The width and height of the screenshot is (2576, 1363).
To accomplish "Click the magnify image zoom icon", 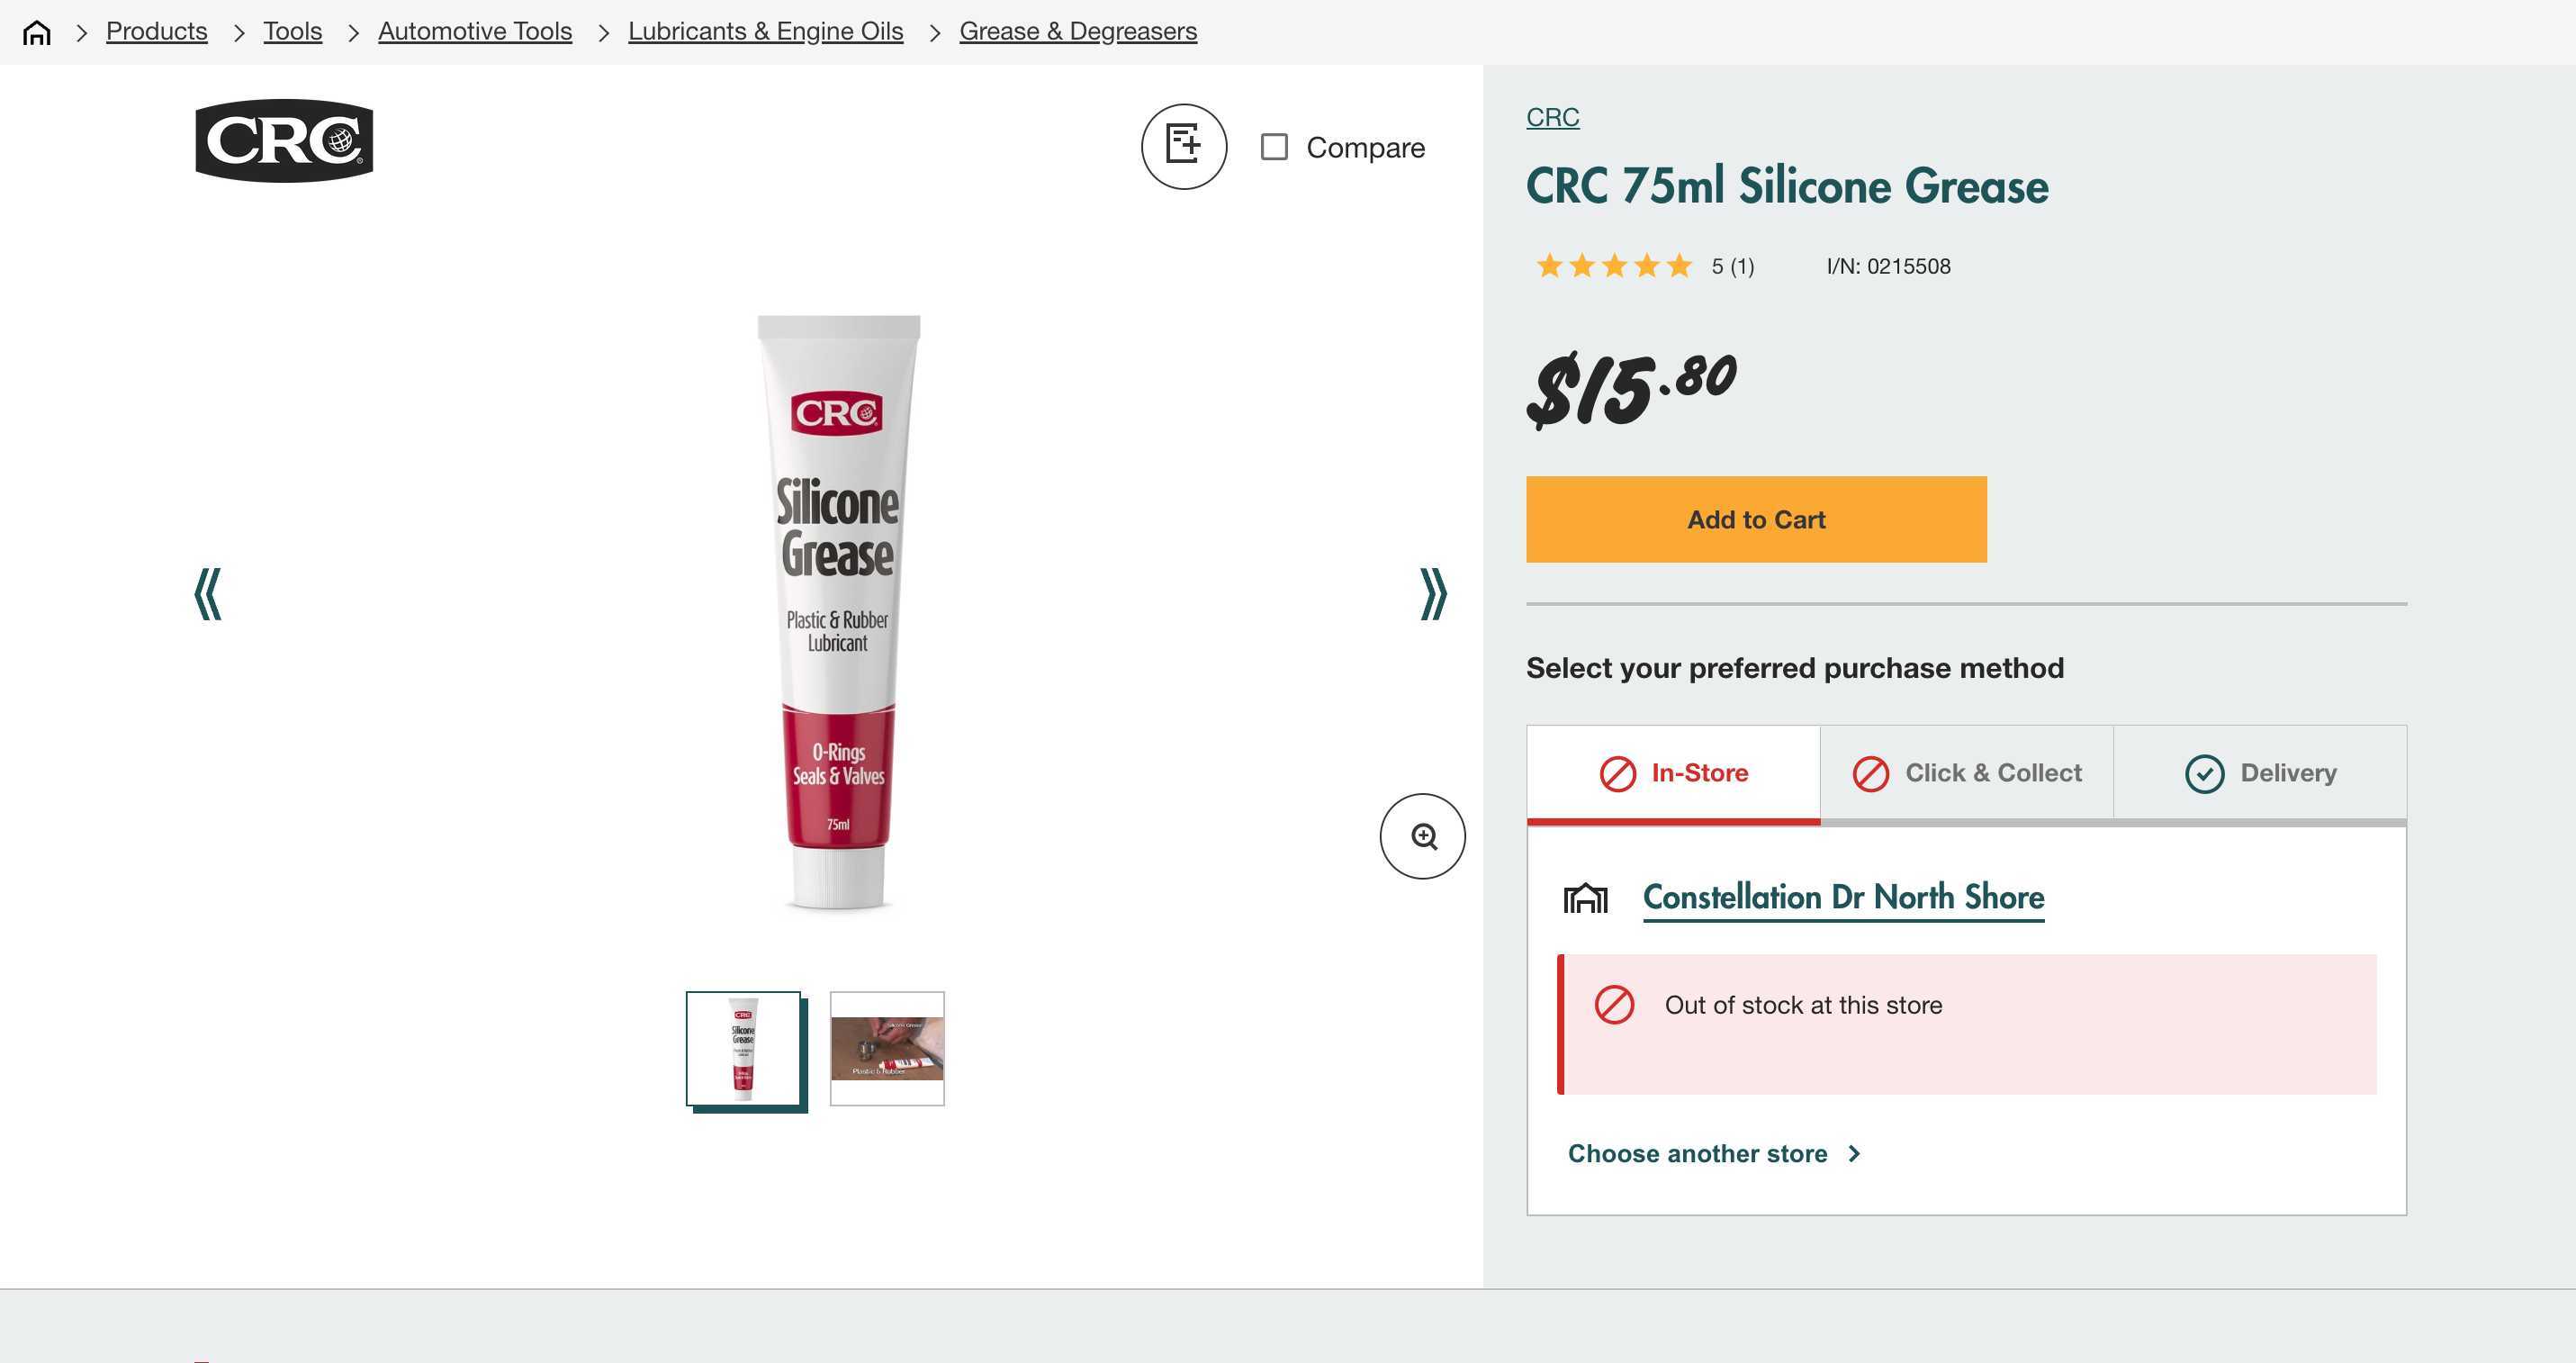I will point(1423,836).
